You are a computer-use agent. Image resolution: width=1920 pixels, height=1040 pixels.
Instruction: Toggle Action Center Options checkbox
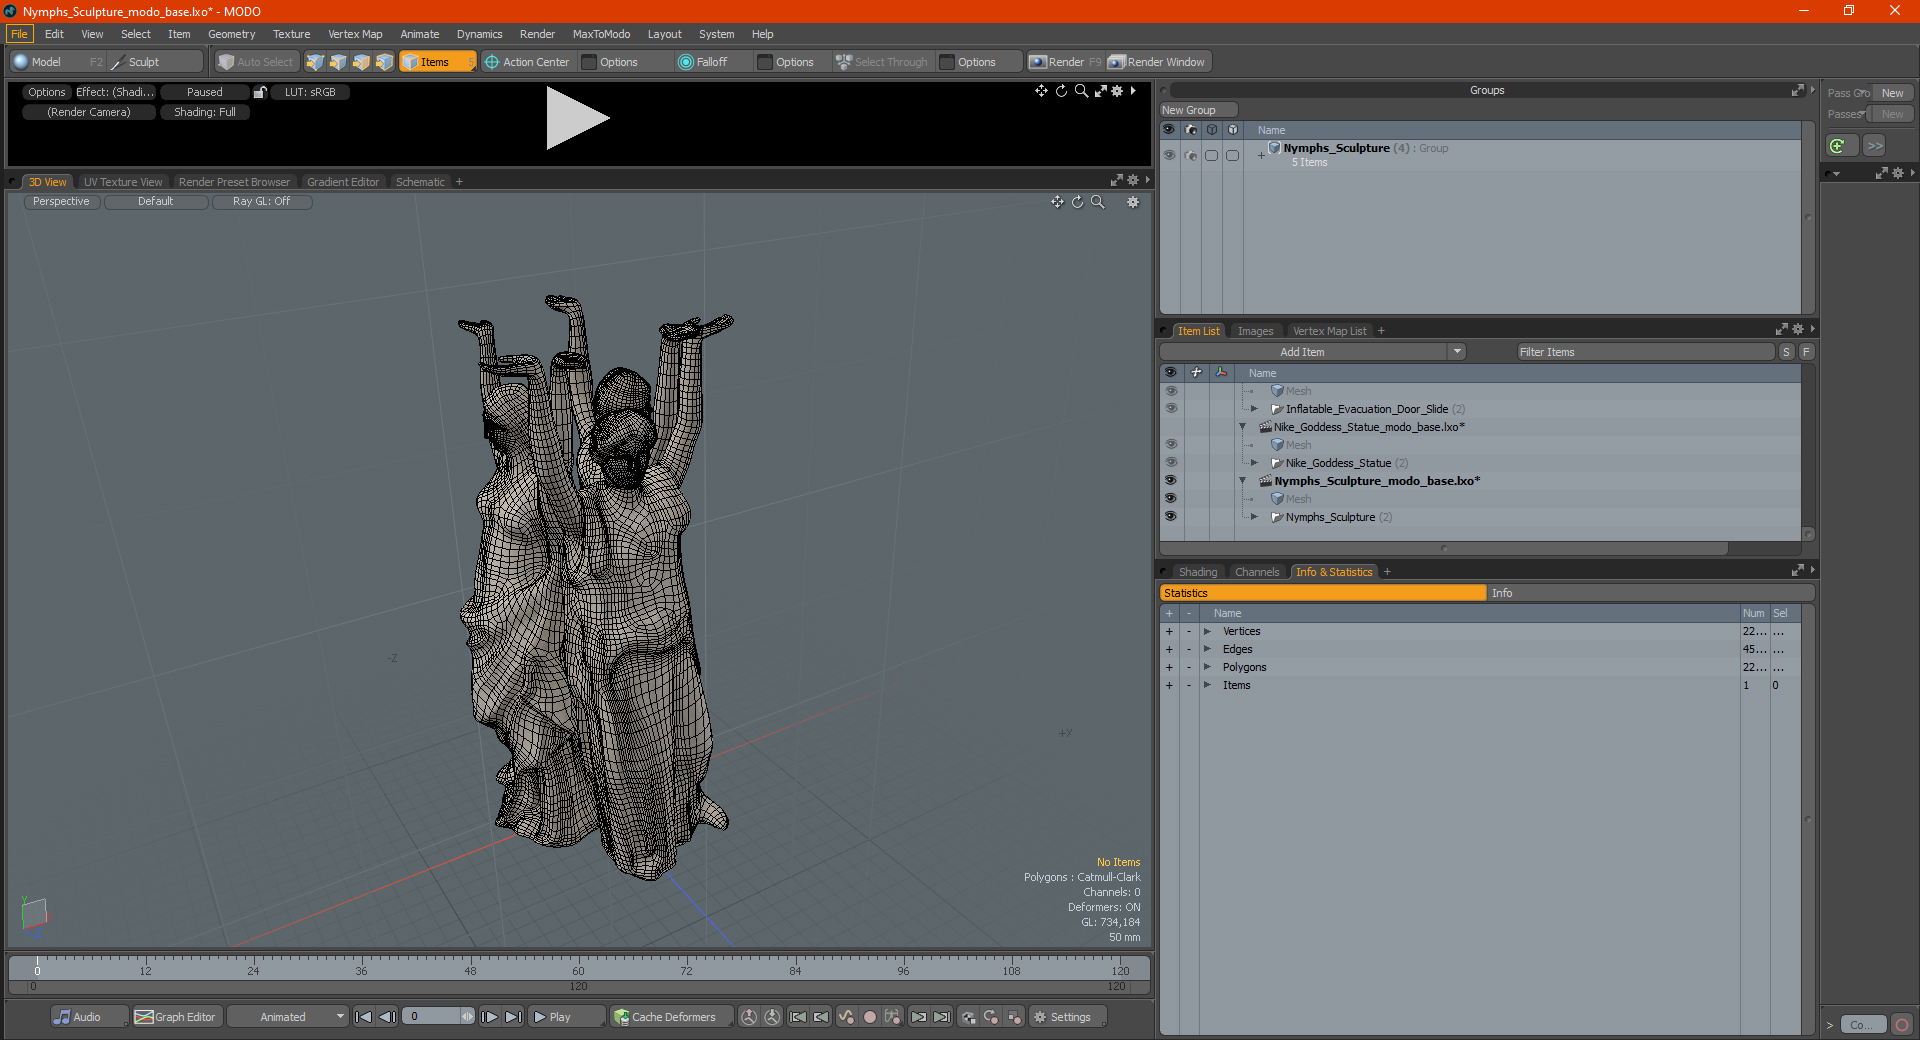tap(589, 62)
